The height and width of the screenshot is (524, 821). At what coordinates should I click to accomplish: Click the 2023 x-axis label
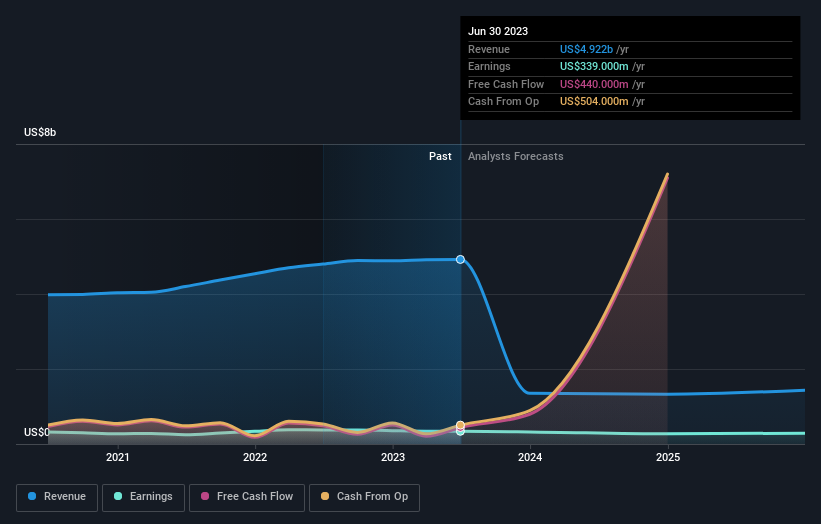point(393,457)
